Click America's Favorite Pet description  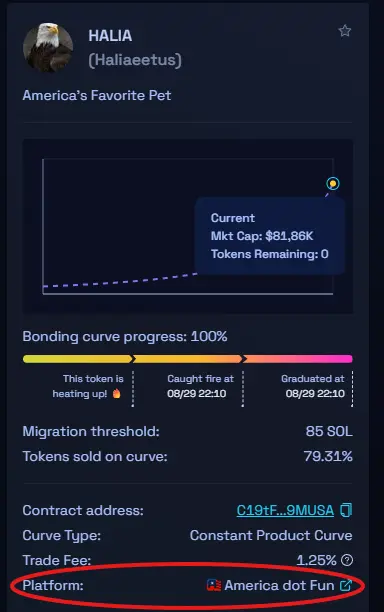point(97,95)
